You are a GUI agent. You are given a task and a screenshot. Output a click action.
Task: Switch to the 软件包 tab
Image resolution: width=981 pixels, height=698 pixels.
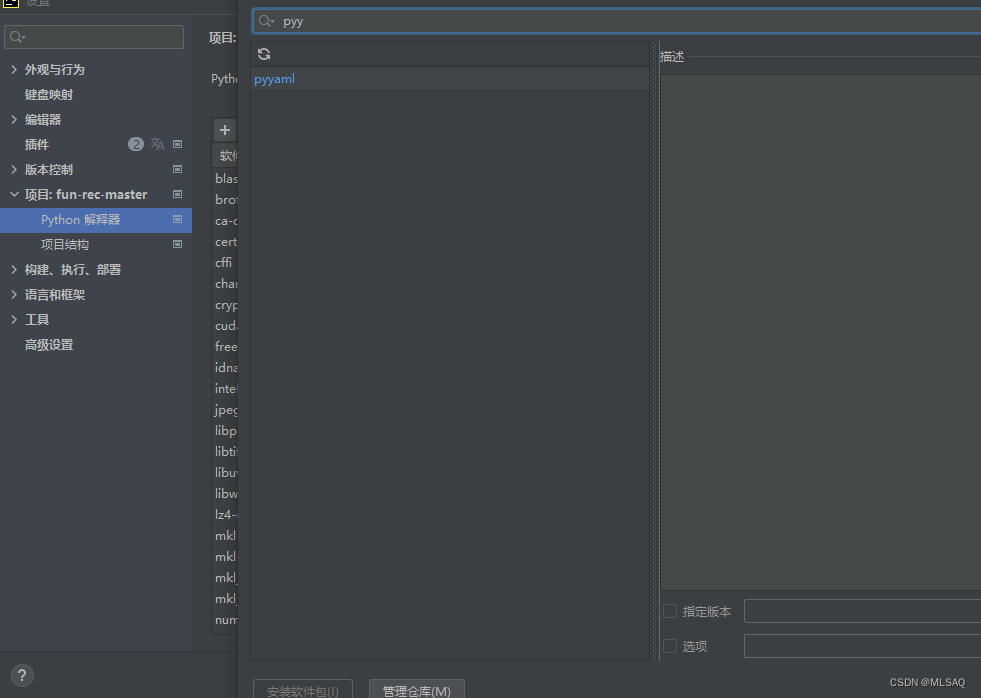[x=227, y=155]
